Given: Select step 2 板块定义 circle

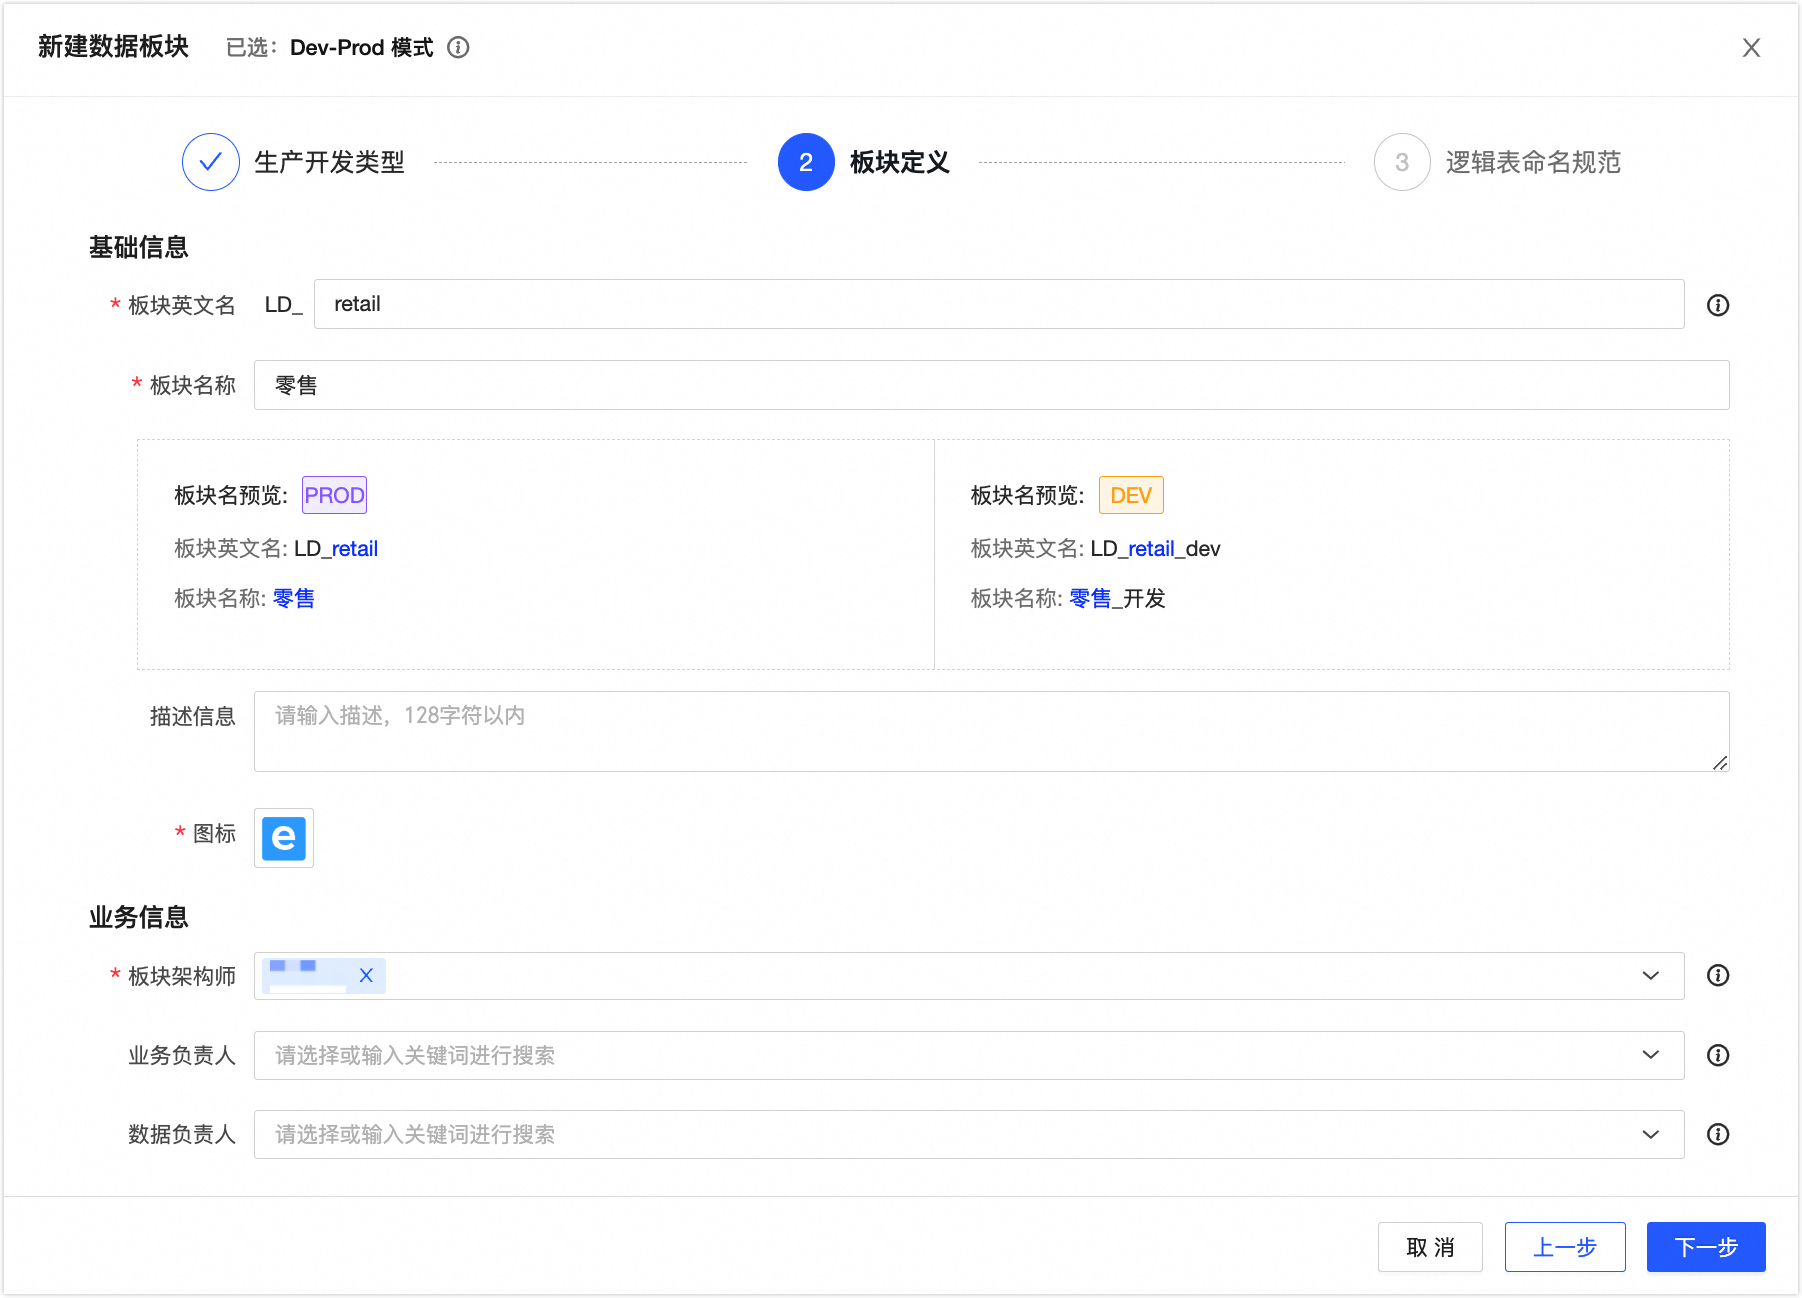Looking at the screenshot, I should pos(806,162).
